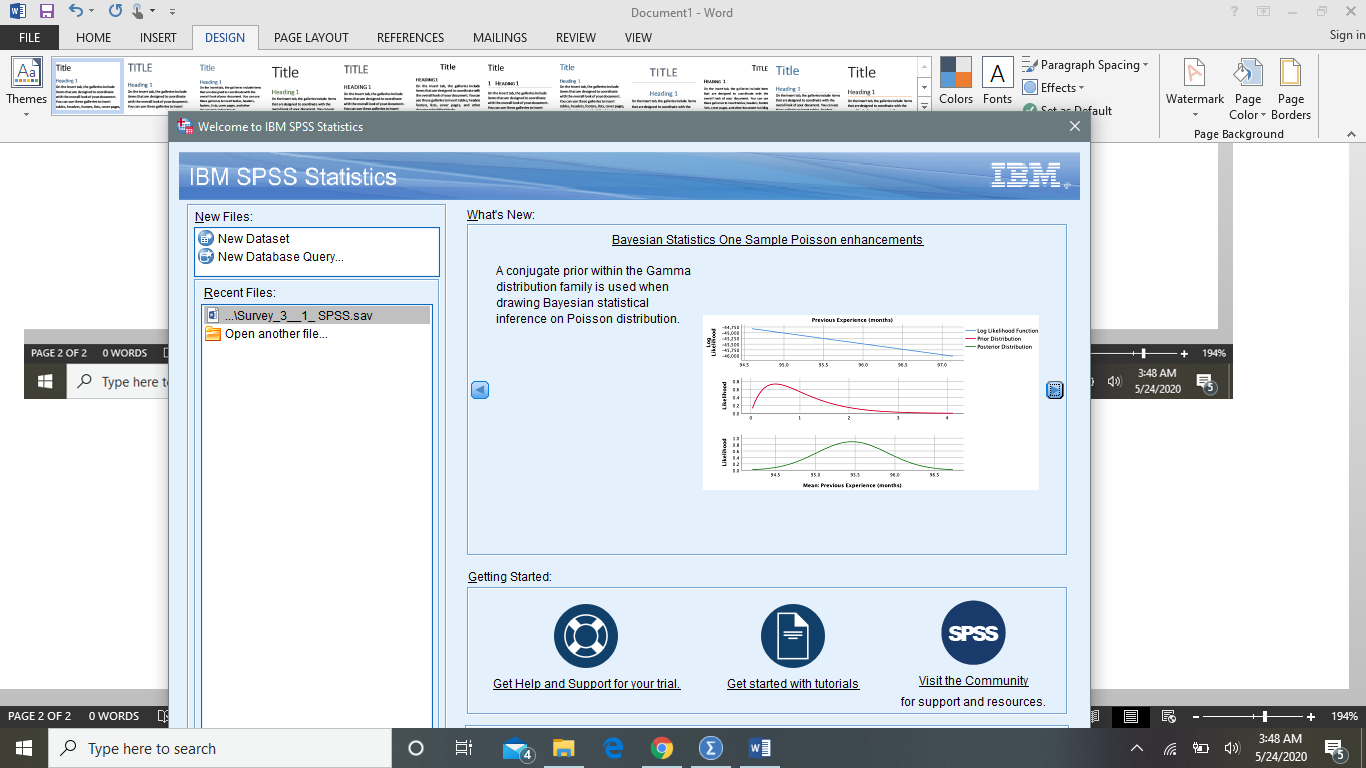Switch to the PAGE LAYOUT tab
The image size is (1366, 768).
coord(312,37)
